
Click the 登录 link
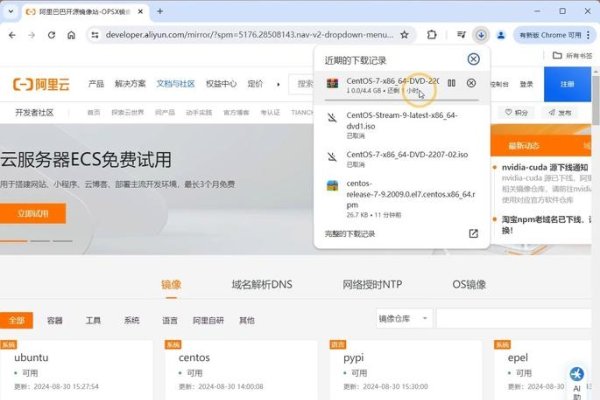coord(526,84)
